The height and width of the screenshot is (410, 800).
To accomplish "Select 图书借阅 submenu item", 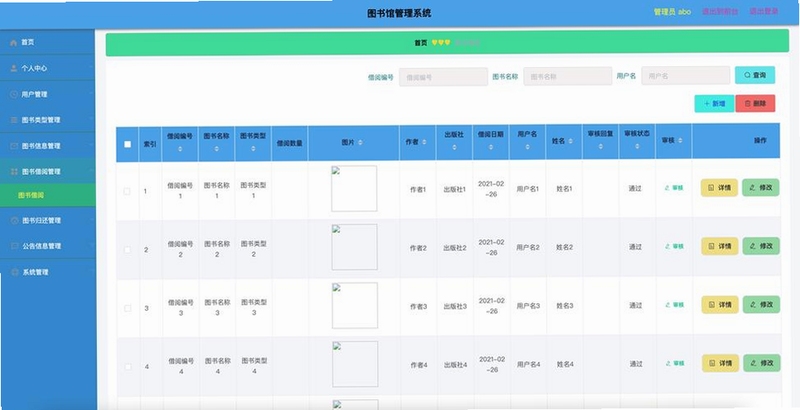I will (47, 195).
